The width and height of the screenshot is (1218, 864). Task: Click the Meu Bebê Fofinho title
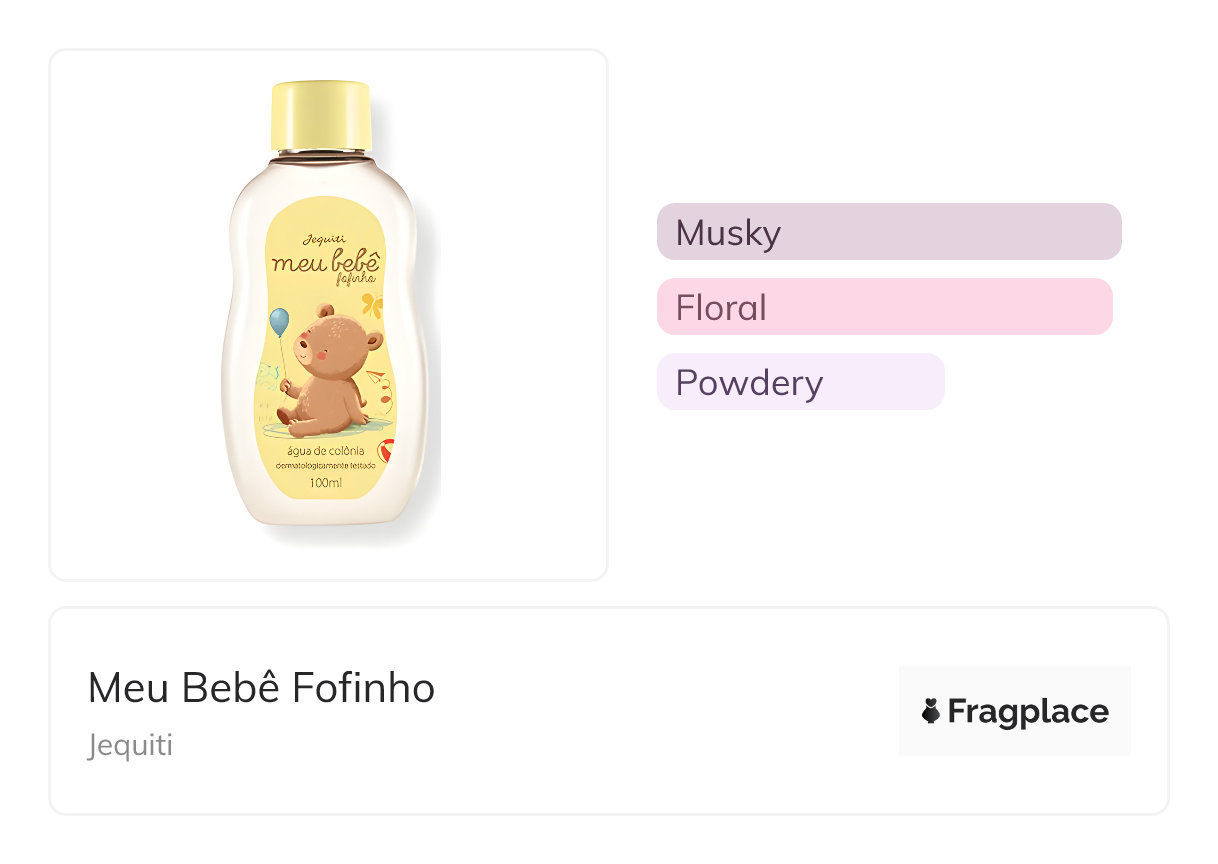[x=261, y=688]
